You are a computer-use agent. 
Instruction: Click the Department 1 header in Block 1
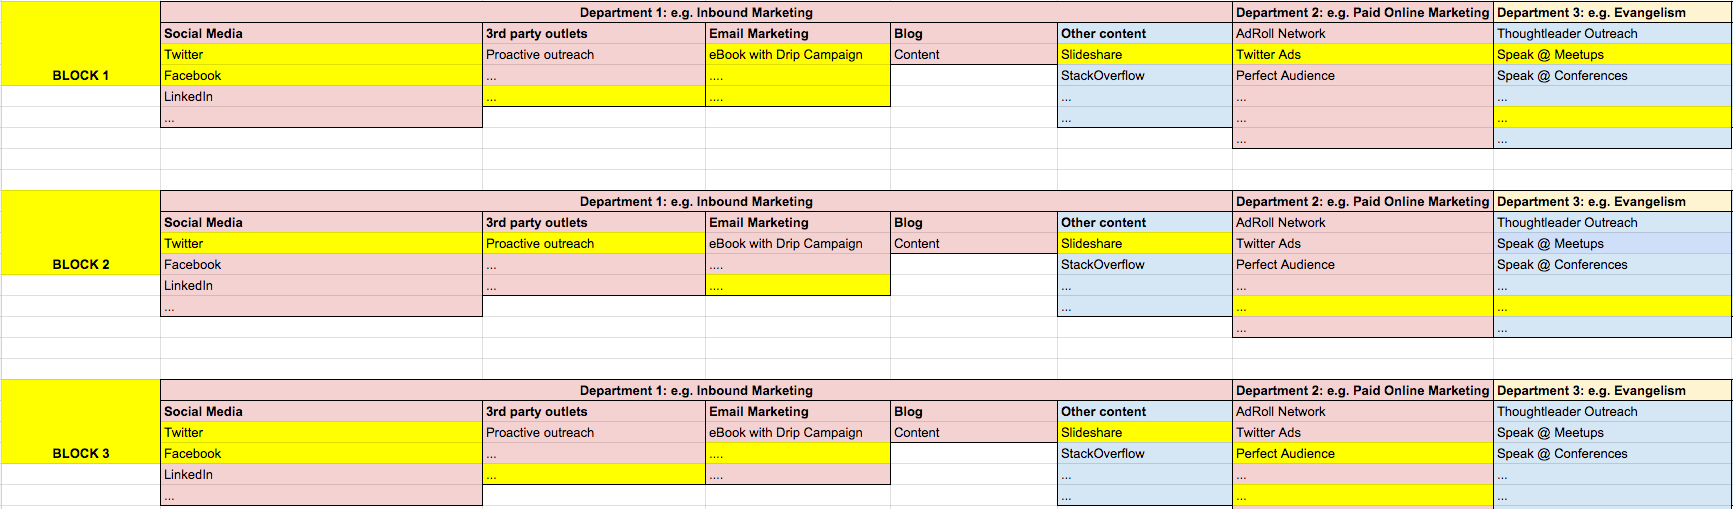pyautogui.click(x=696, y=12)
